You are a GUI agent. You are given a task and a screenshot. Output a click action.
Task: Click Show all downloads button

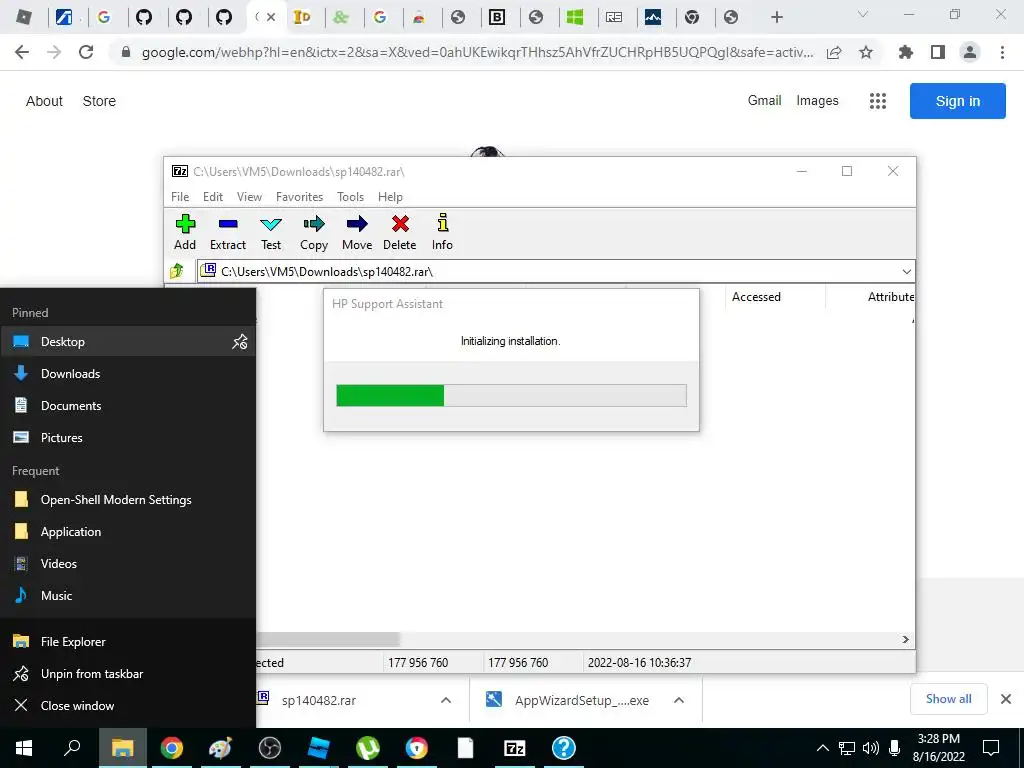click(x=948, y=699)
